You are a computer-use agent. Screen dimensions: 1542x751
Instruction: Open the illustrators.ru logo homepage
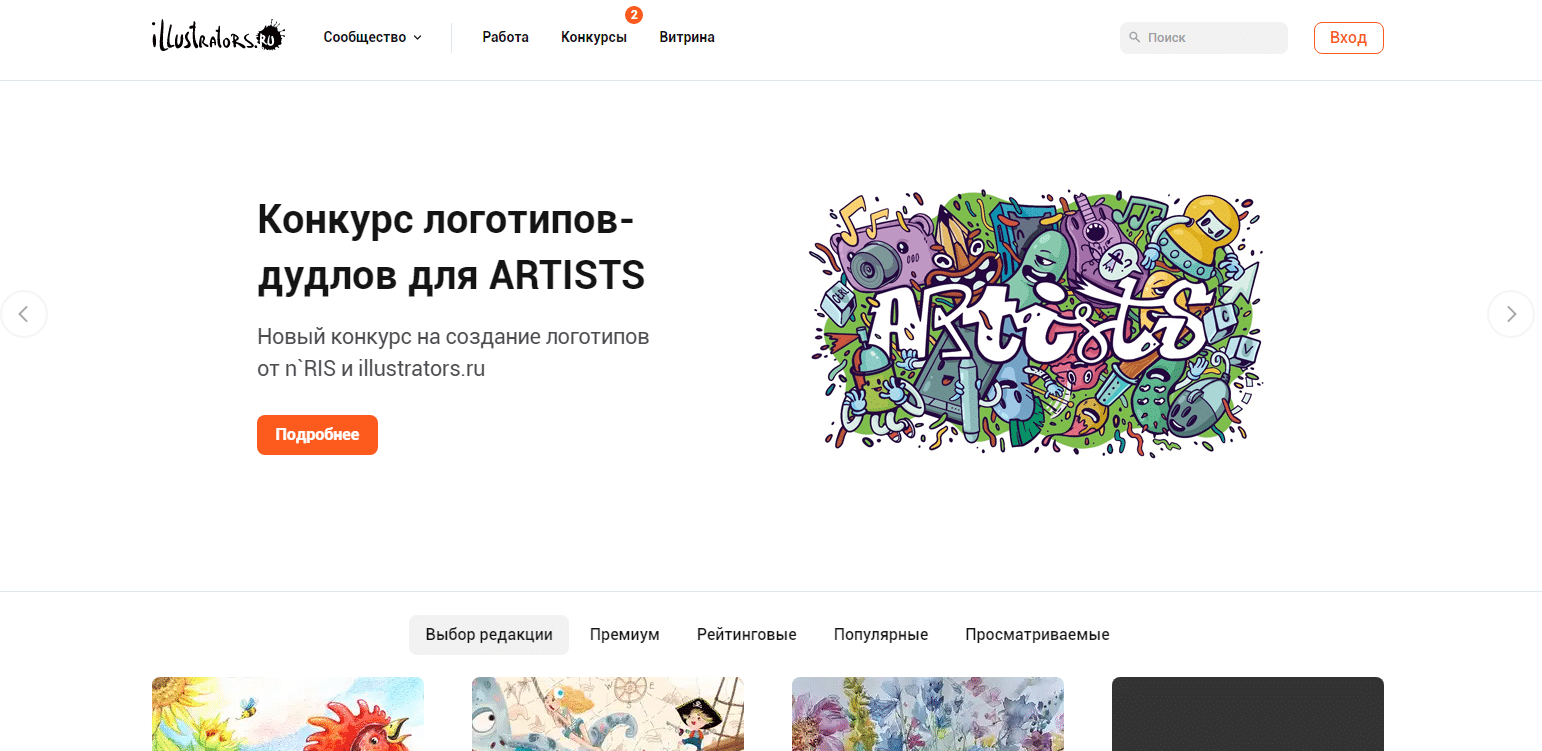[218, 36]
